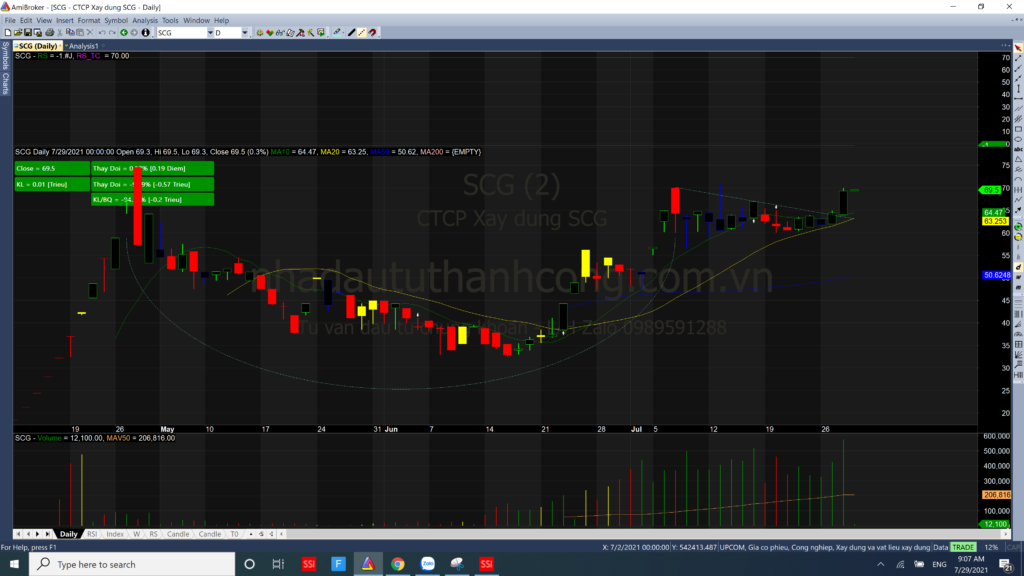Screen dimensions: 1024x576
Task: Click the Undo arrow in toolbar
Action: coord(101,33)
